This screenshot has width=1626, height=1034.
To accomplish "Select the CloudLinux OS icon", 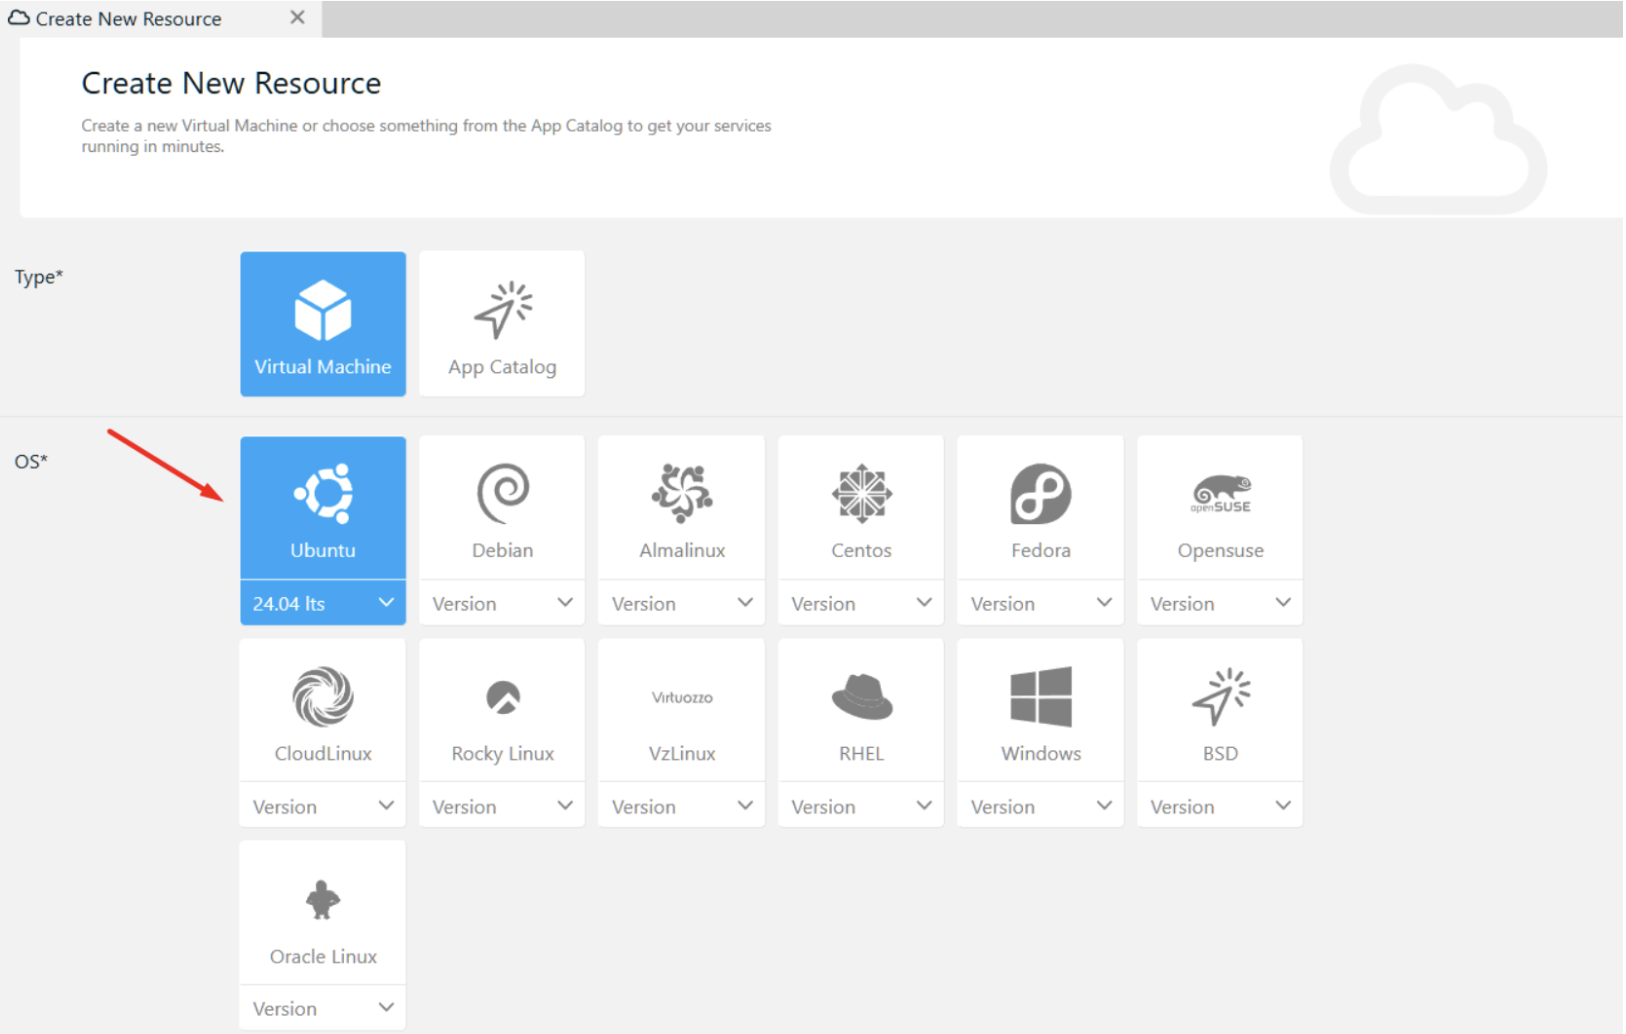I will tap(323, 697).
